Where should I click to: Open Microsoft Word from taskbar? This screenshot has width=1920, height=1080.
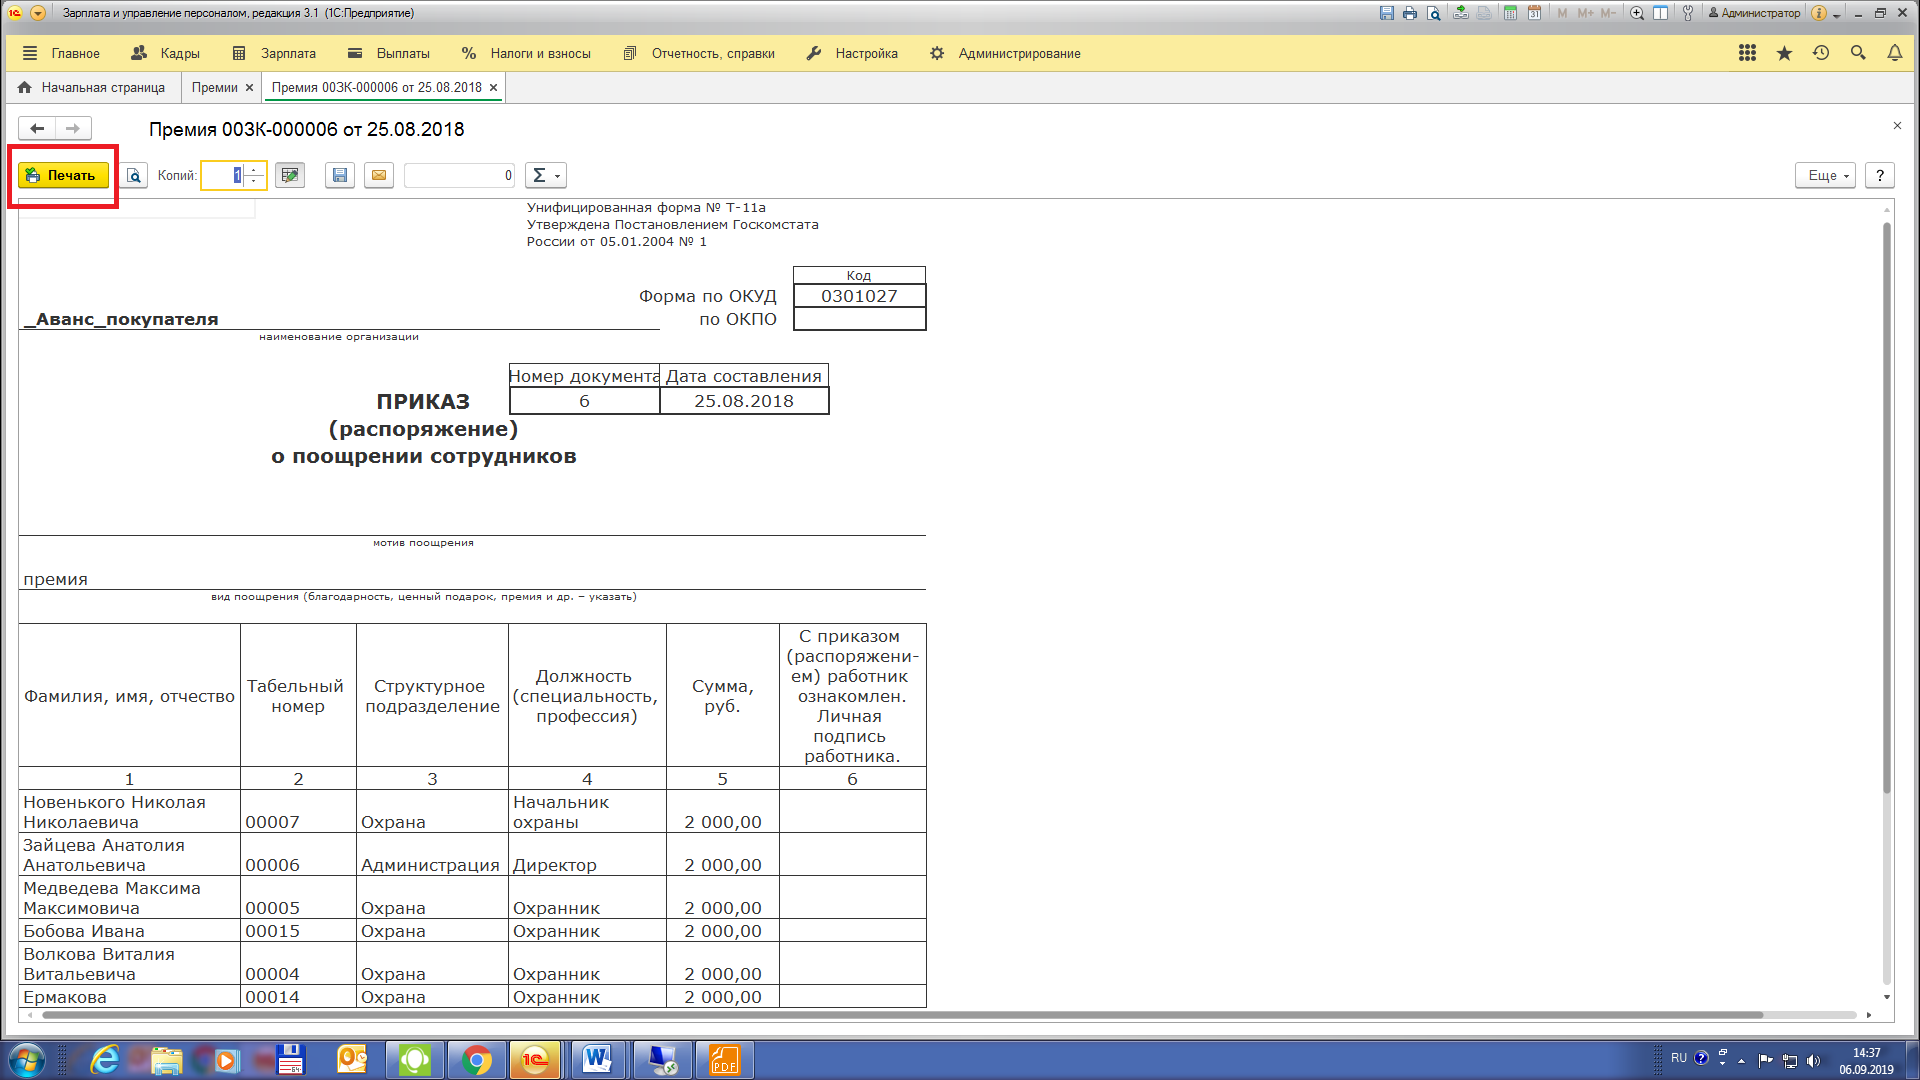(598, 1060)
